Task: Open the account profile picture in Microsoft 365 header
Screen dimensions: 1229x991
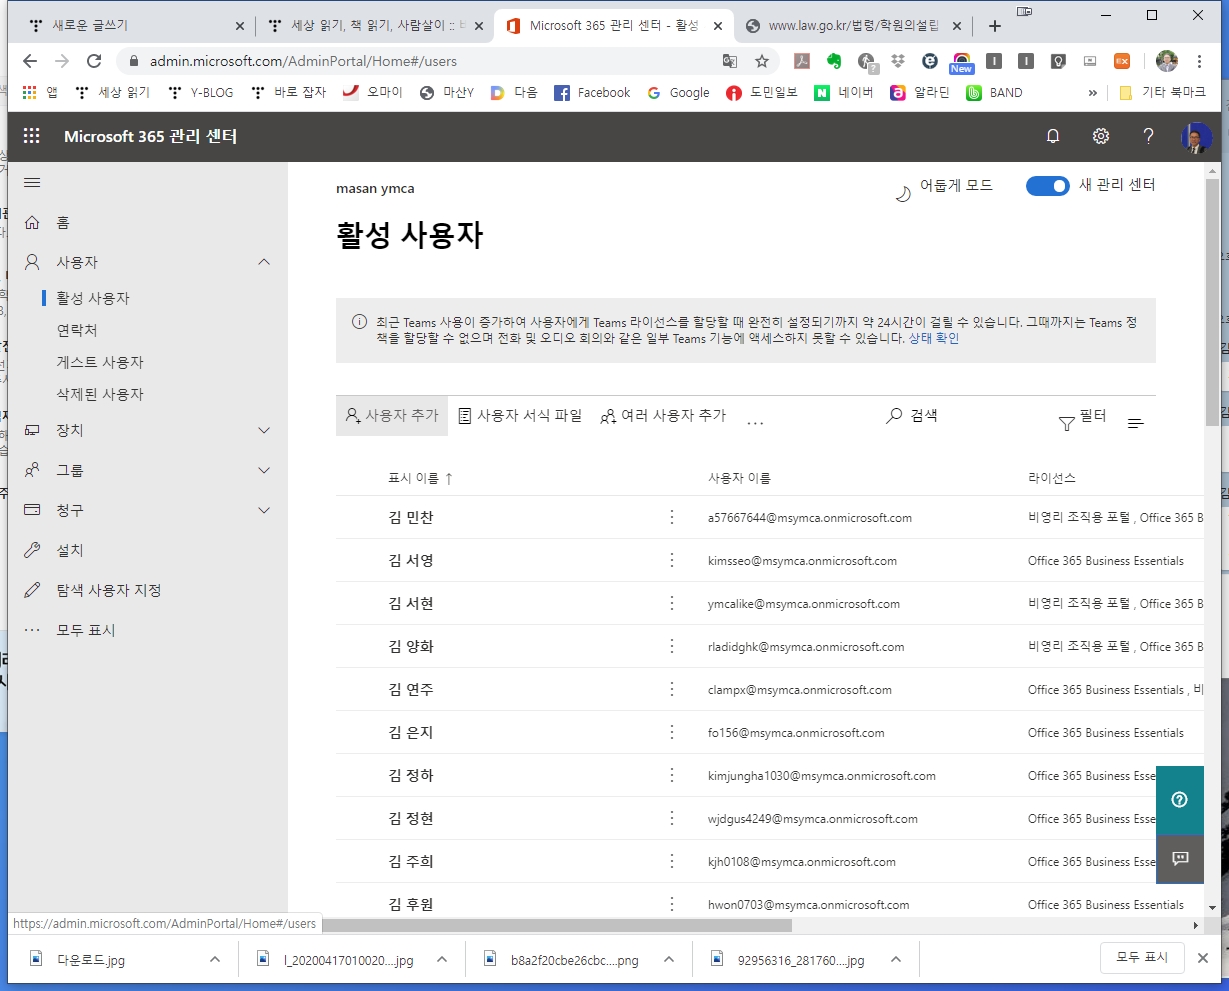Action: [x=1196, y=137]
